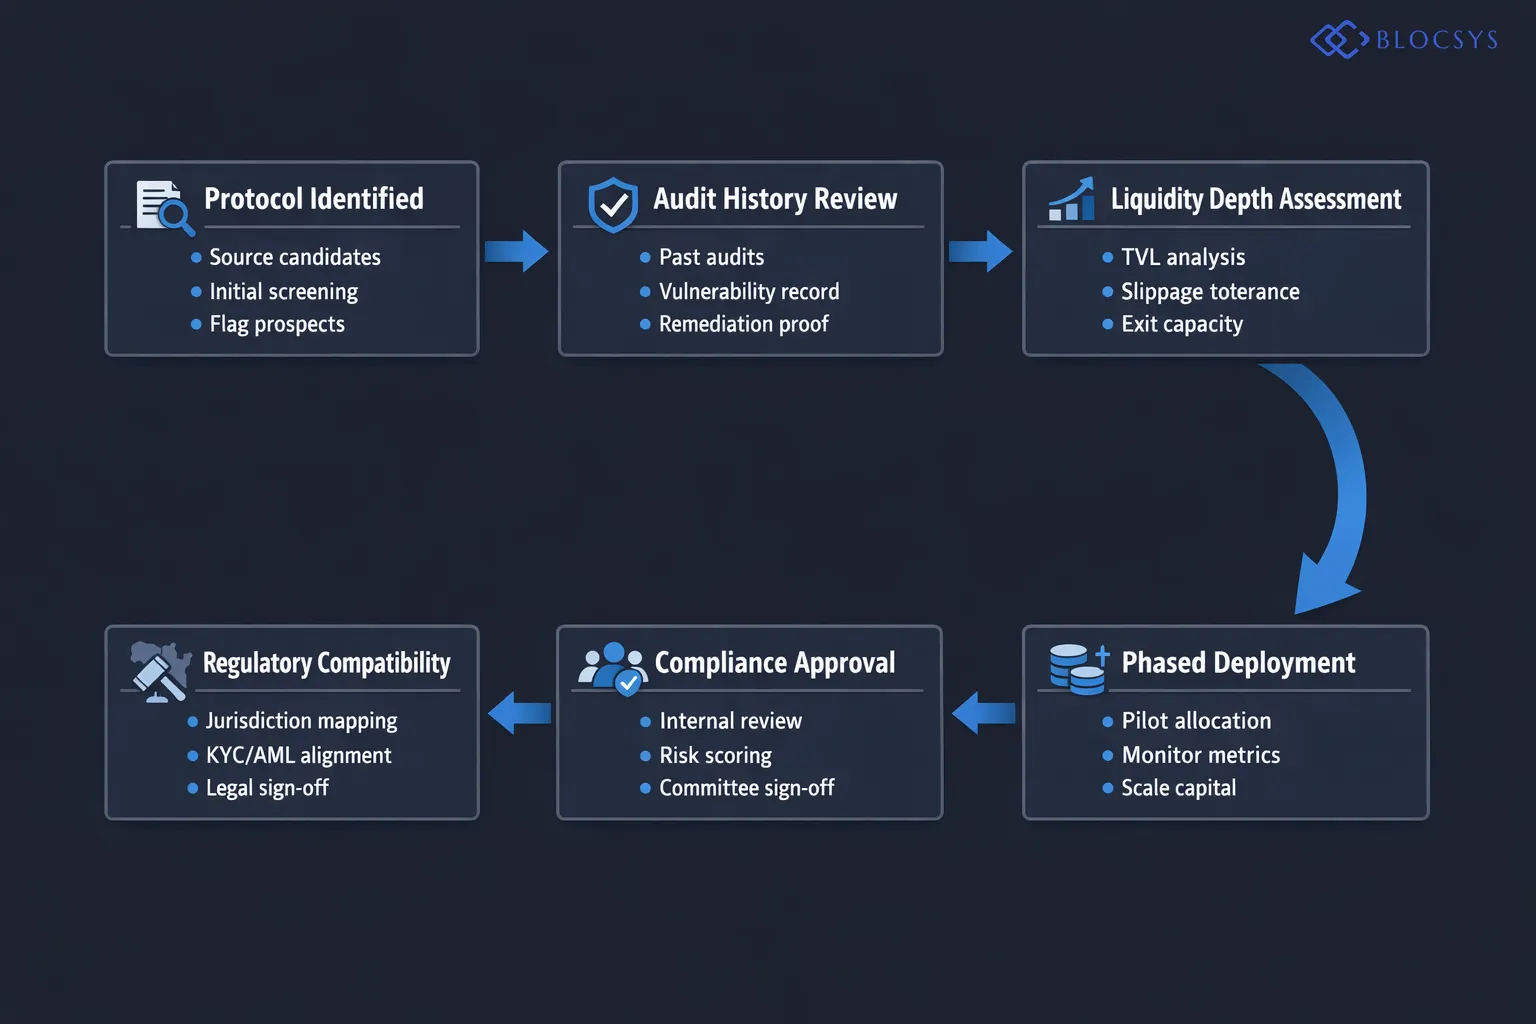The image size is (1536, 1024).
Task: Click the BLOCSYS logo mark in the corner
Action: click(x=1337, y=39)
